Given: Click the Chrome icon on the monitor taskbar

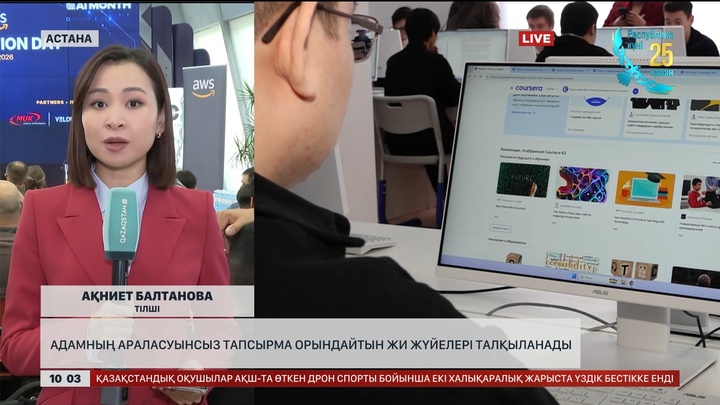Looking at the screenshot, I should pyautogui.click(x=631, y=283).
